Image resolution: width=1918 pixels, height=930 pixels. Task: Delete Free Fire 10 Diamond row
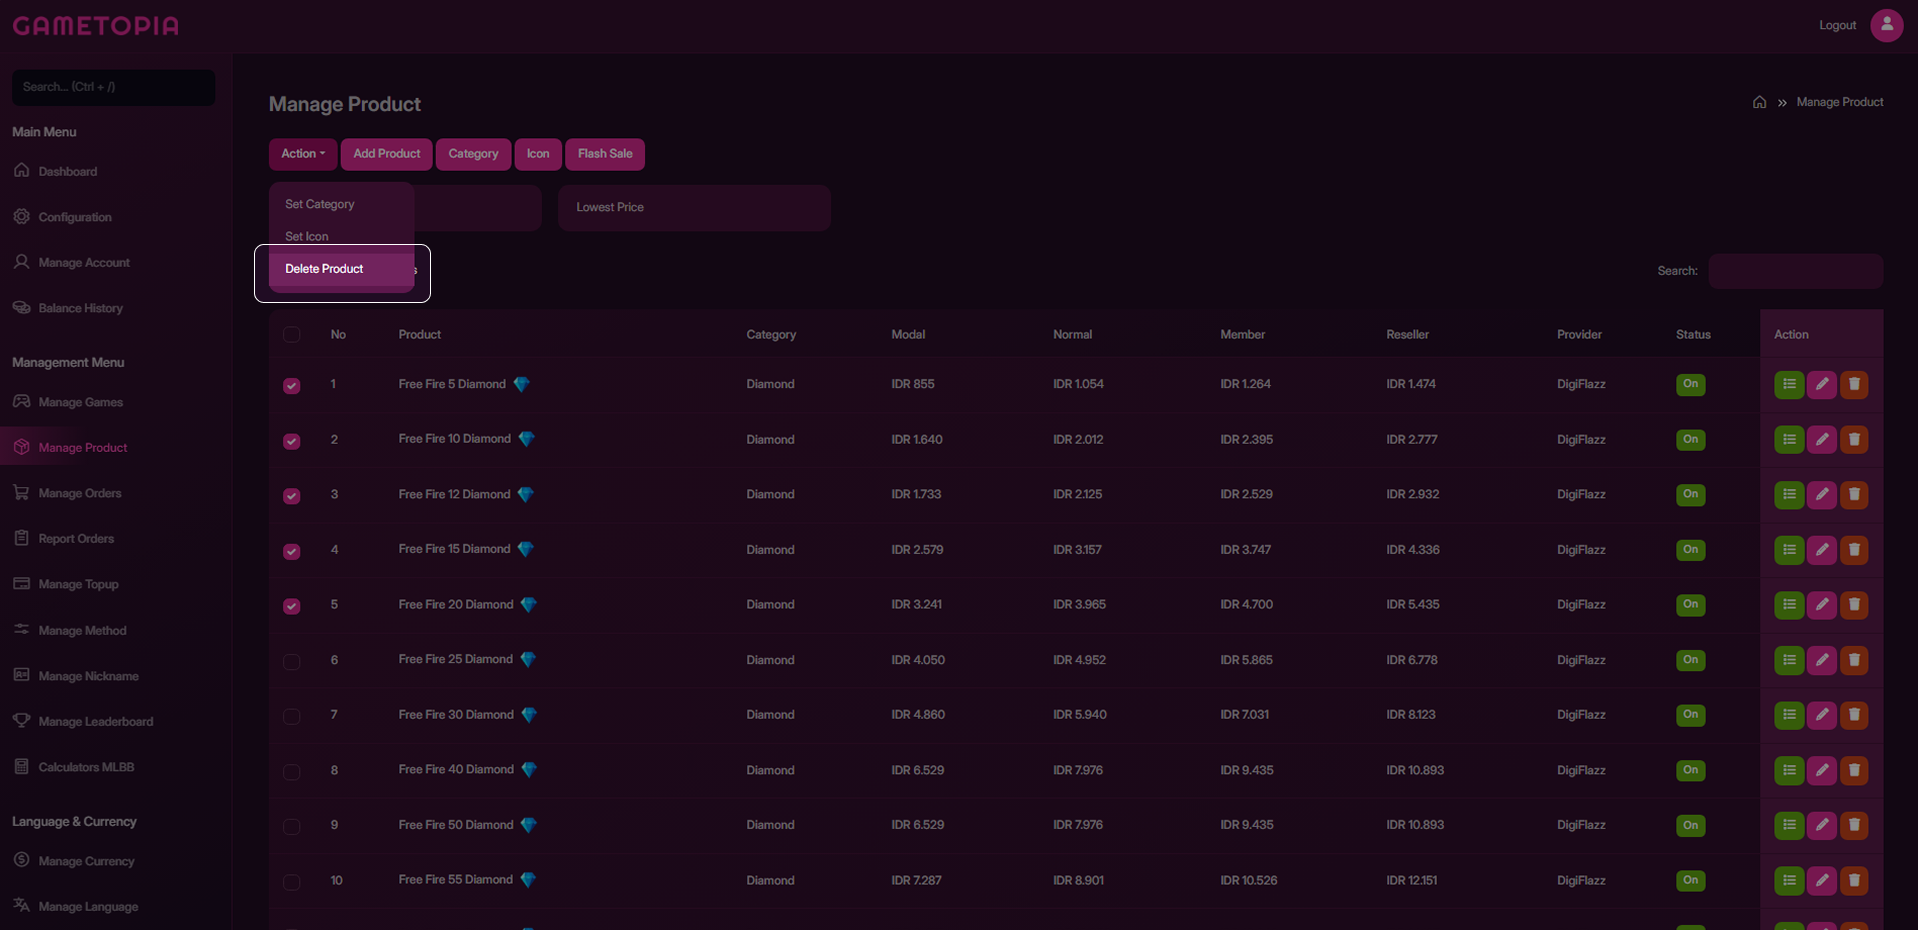pyautogui.click(x=1854, y=439)
